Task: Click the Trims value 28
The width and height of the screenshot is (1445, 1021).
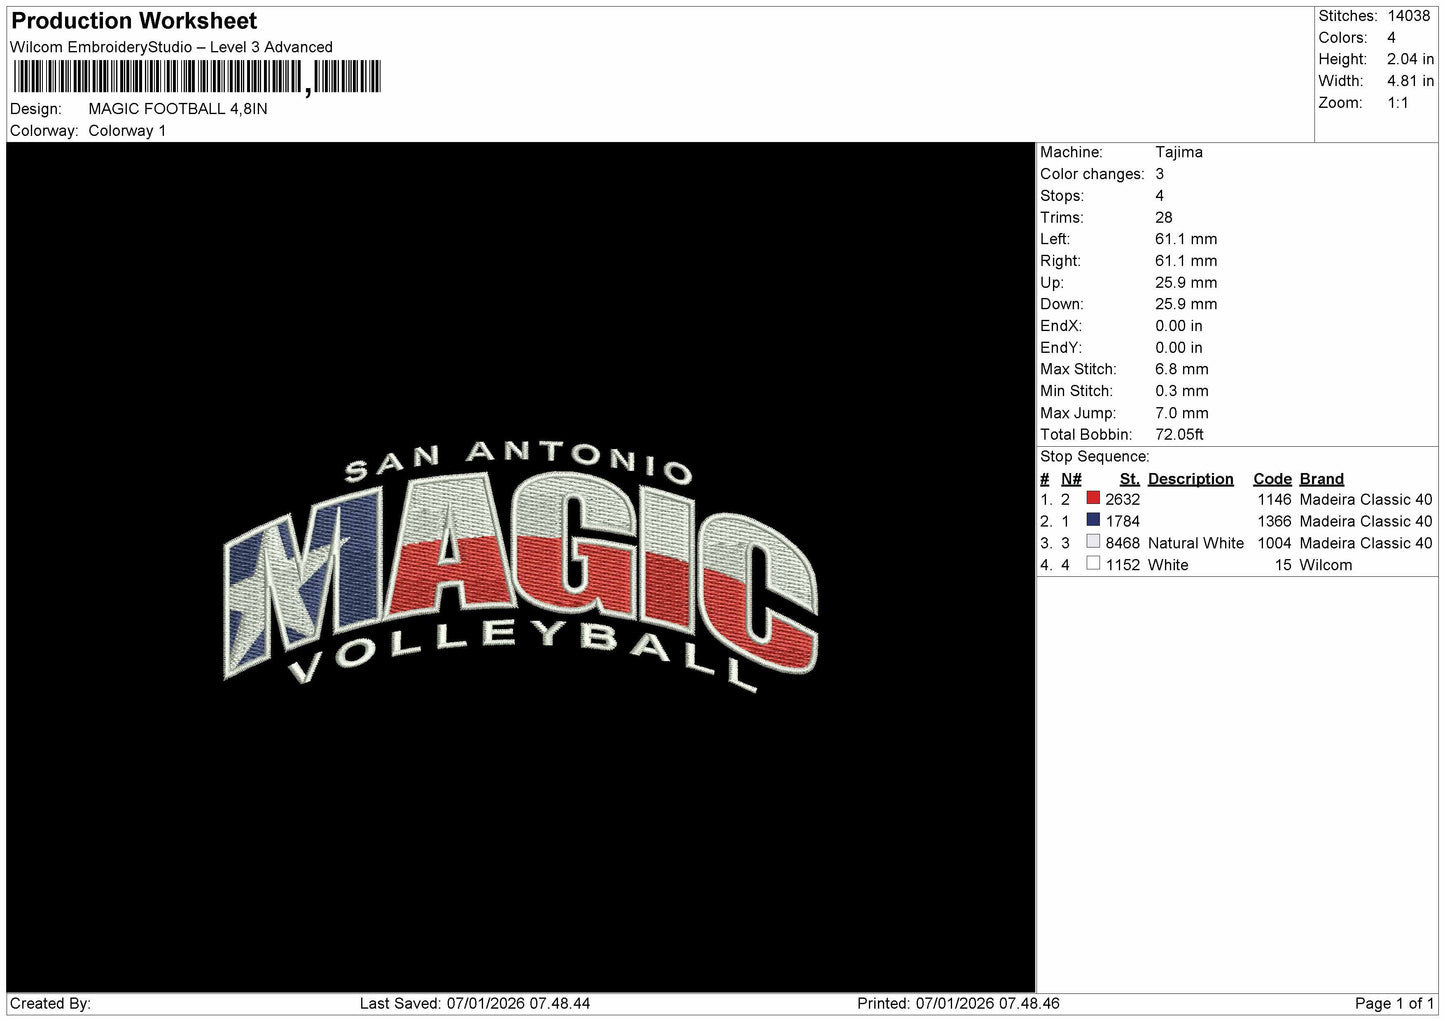Action: pos(1164,217)
